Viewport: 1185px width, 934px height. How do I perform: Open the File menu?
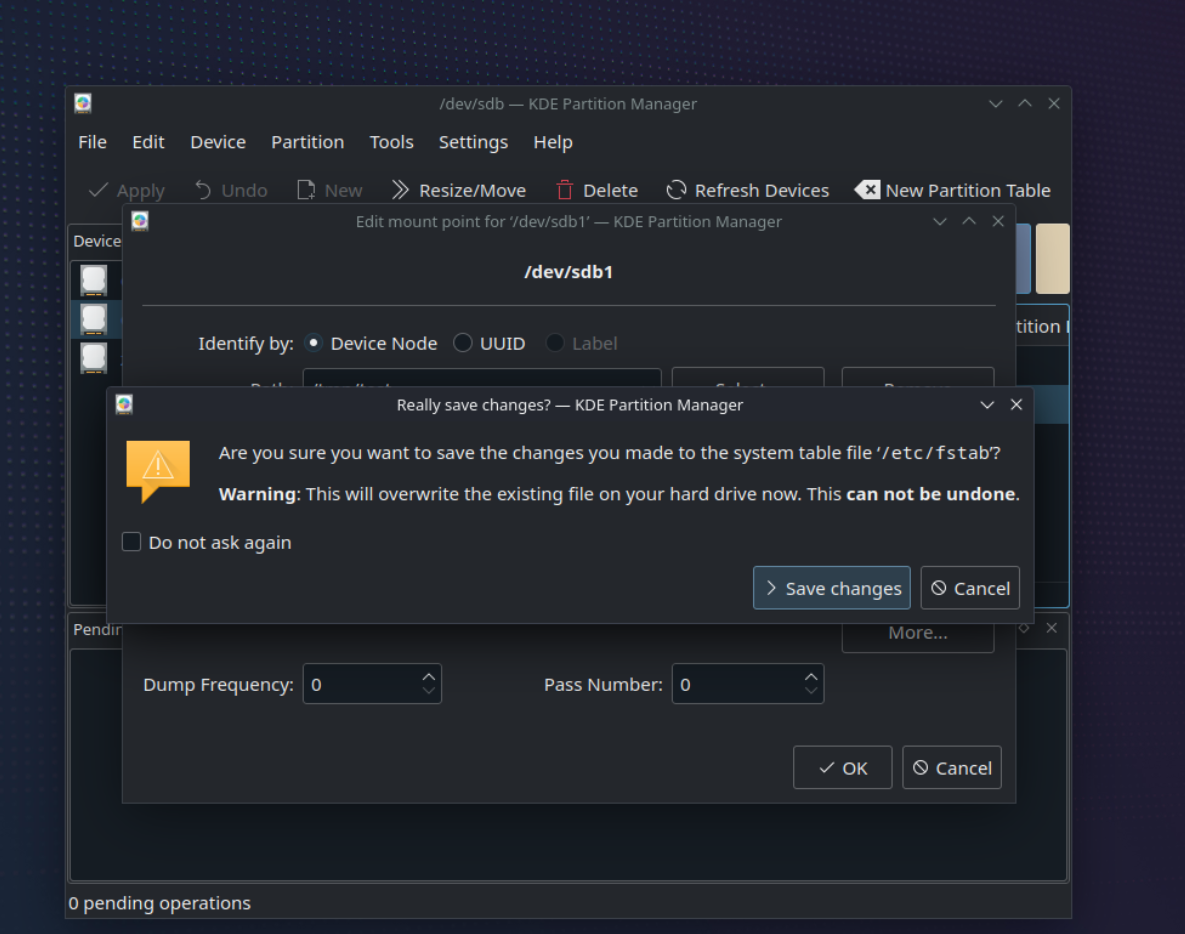[x=92, y=142]
